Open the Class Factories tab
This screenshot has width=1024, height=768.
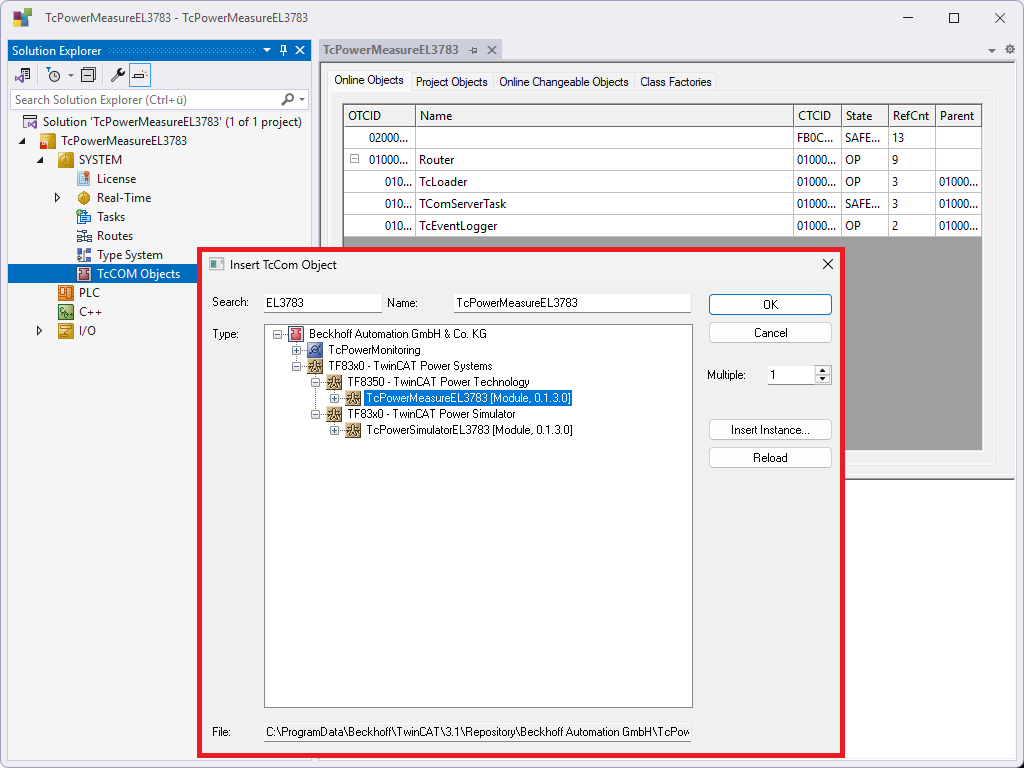click(675, 82)
